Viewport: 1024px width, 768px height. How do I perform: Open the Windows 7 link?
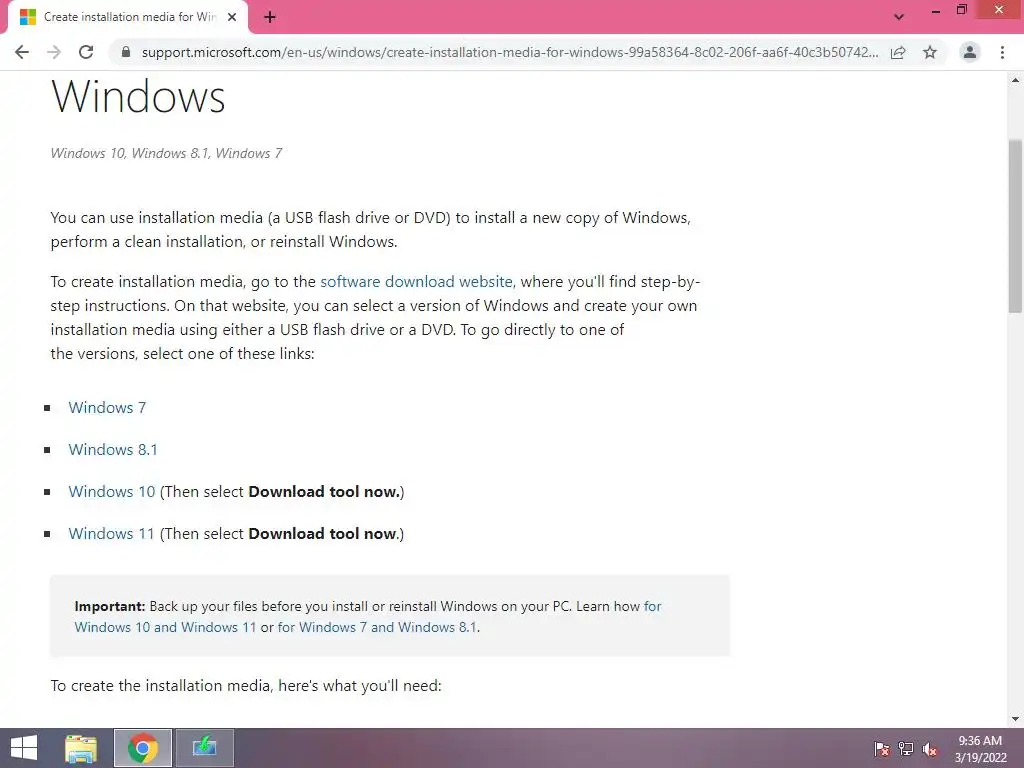107,408
